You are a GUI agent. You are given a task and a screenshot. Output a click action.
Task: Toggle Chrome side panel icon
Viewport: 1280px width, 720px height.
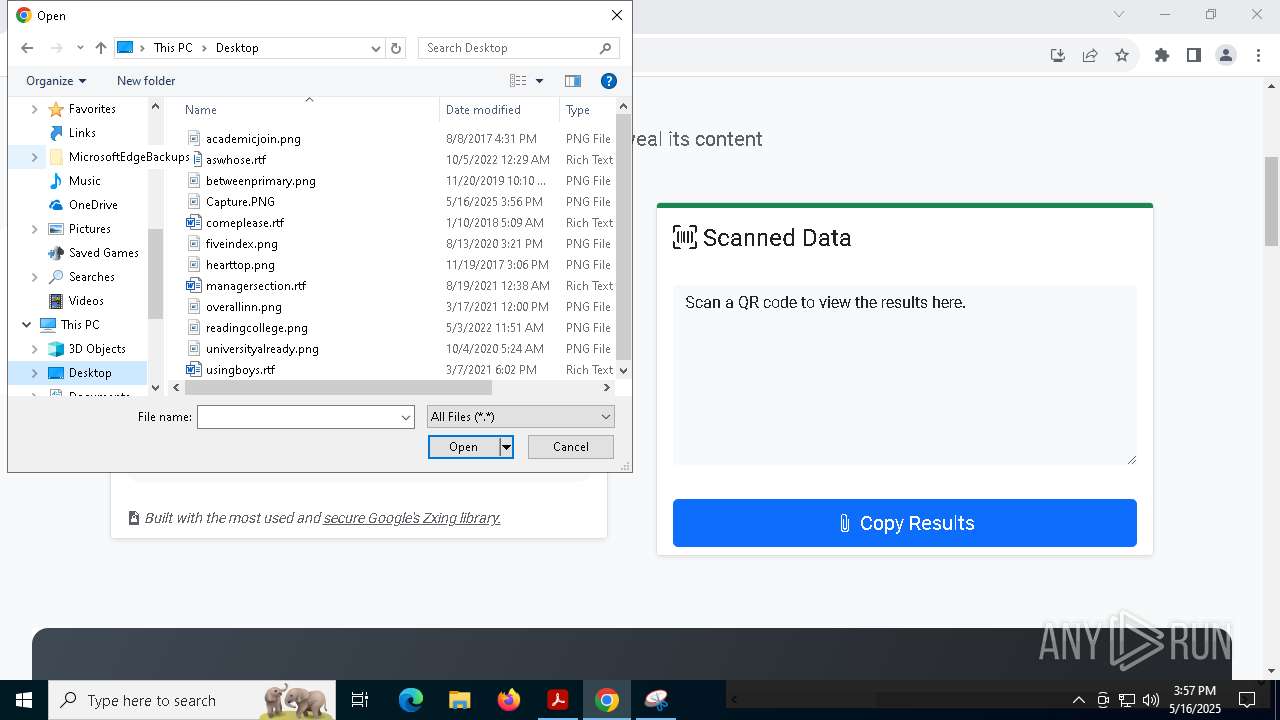1194,56
